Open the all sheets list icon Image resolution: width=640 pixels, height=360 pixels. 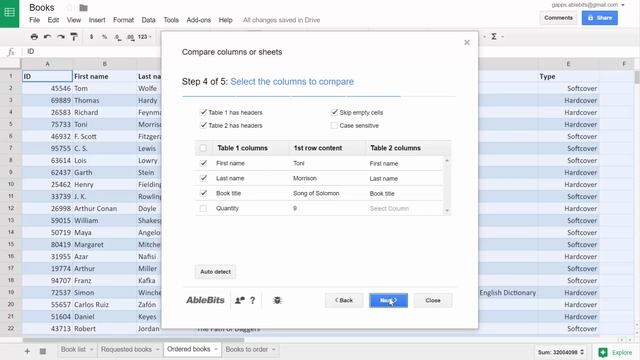click(x=42, y=351)
